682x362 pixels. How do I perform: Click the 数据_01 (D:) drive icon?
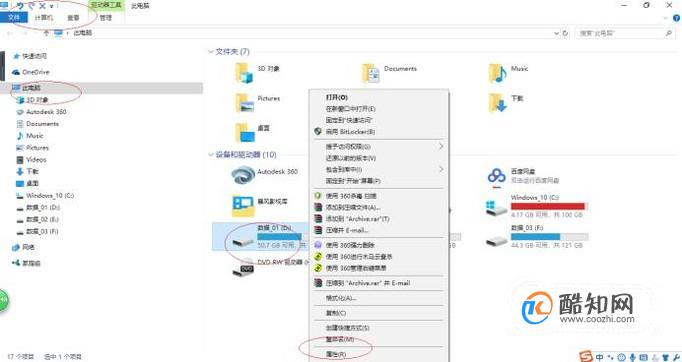point(243,241)
